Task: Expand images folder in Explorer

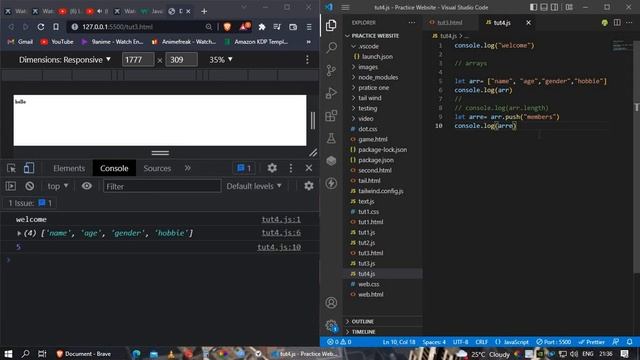Action: coord(368,67)
